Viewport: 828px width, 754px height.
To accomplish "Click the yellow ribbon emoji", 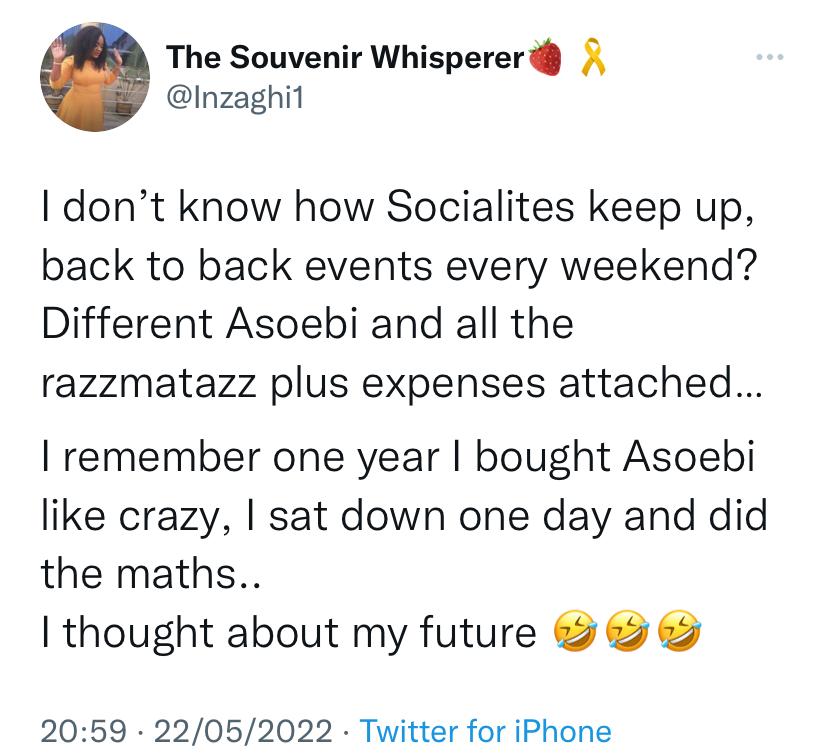I will pyautogui.click(x=592, y=57).
